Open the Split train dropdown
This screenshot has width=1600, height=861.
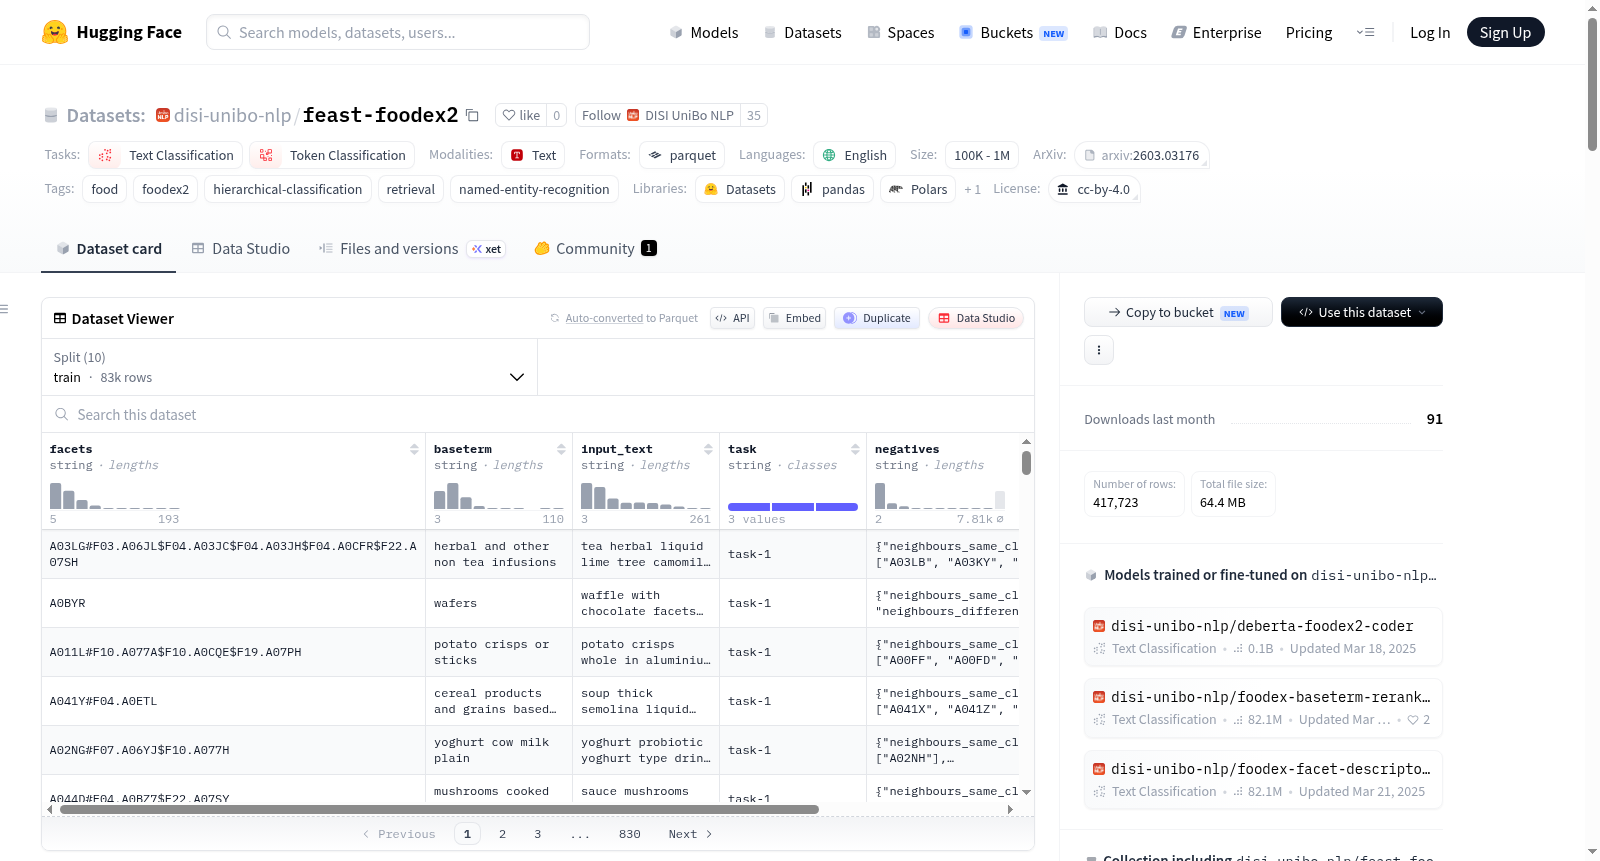pyautogui.click(x=289, y=367)
